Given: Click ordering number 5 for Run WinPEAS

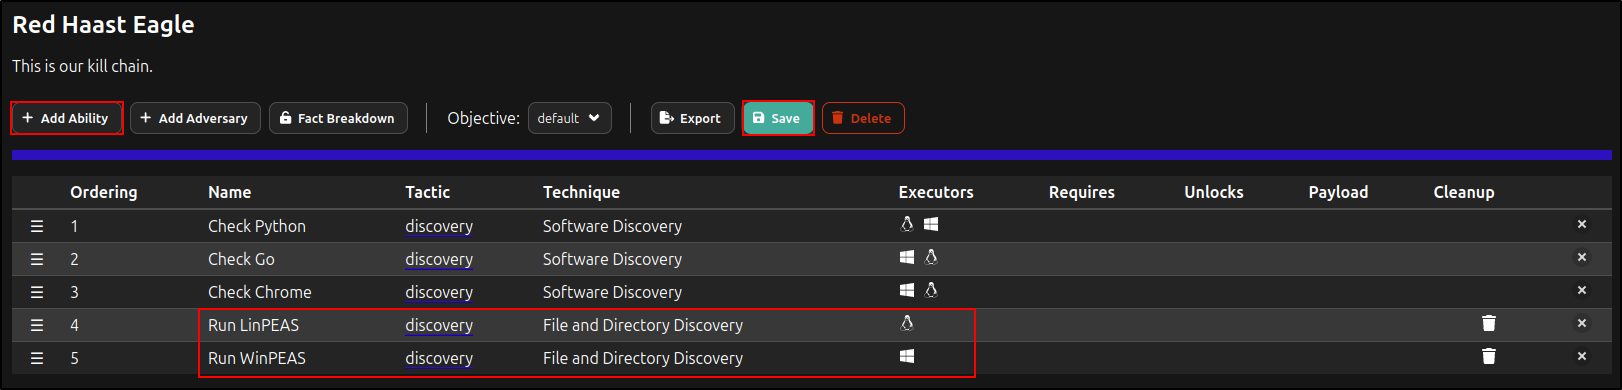Looking at the screenshot, I should coord(74,358).
